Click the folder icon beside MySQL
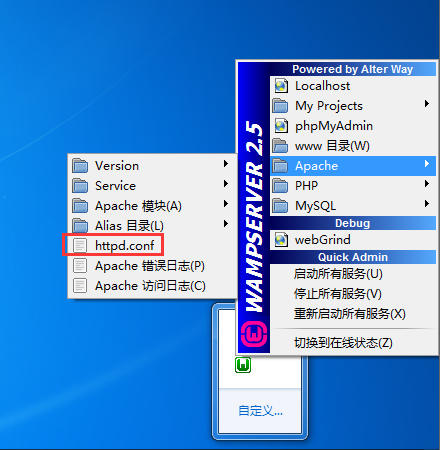 pos(280,206)
